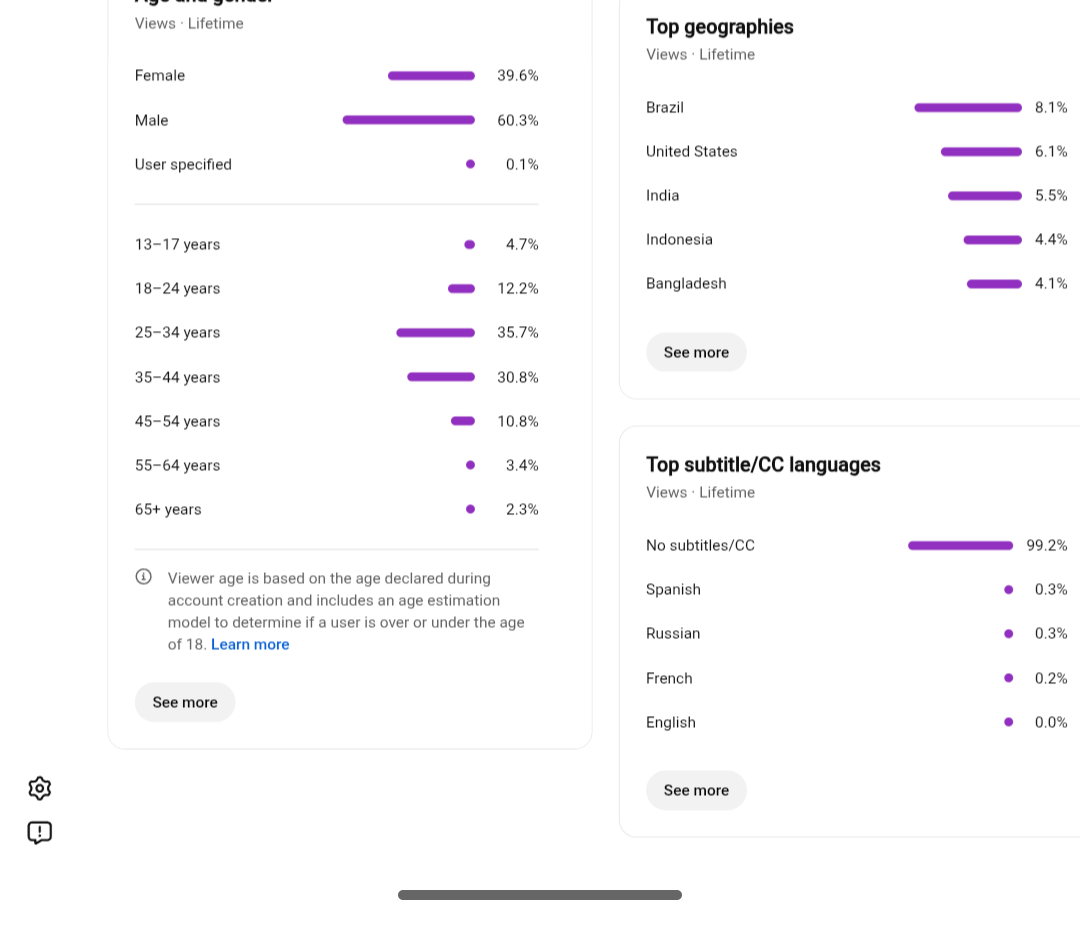Click the 18–24 years bar
1080x926 pixels.
(461, 289)
